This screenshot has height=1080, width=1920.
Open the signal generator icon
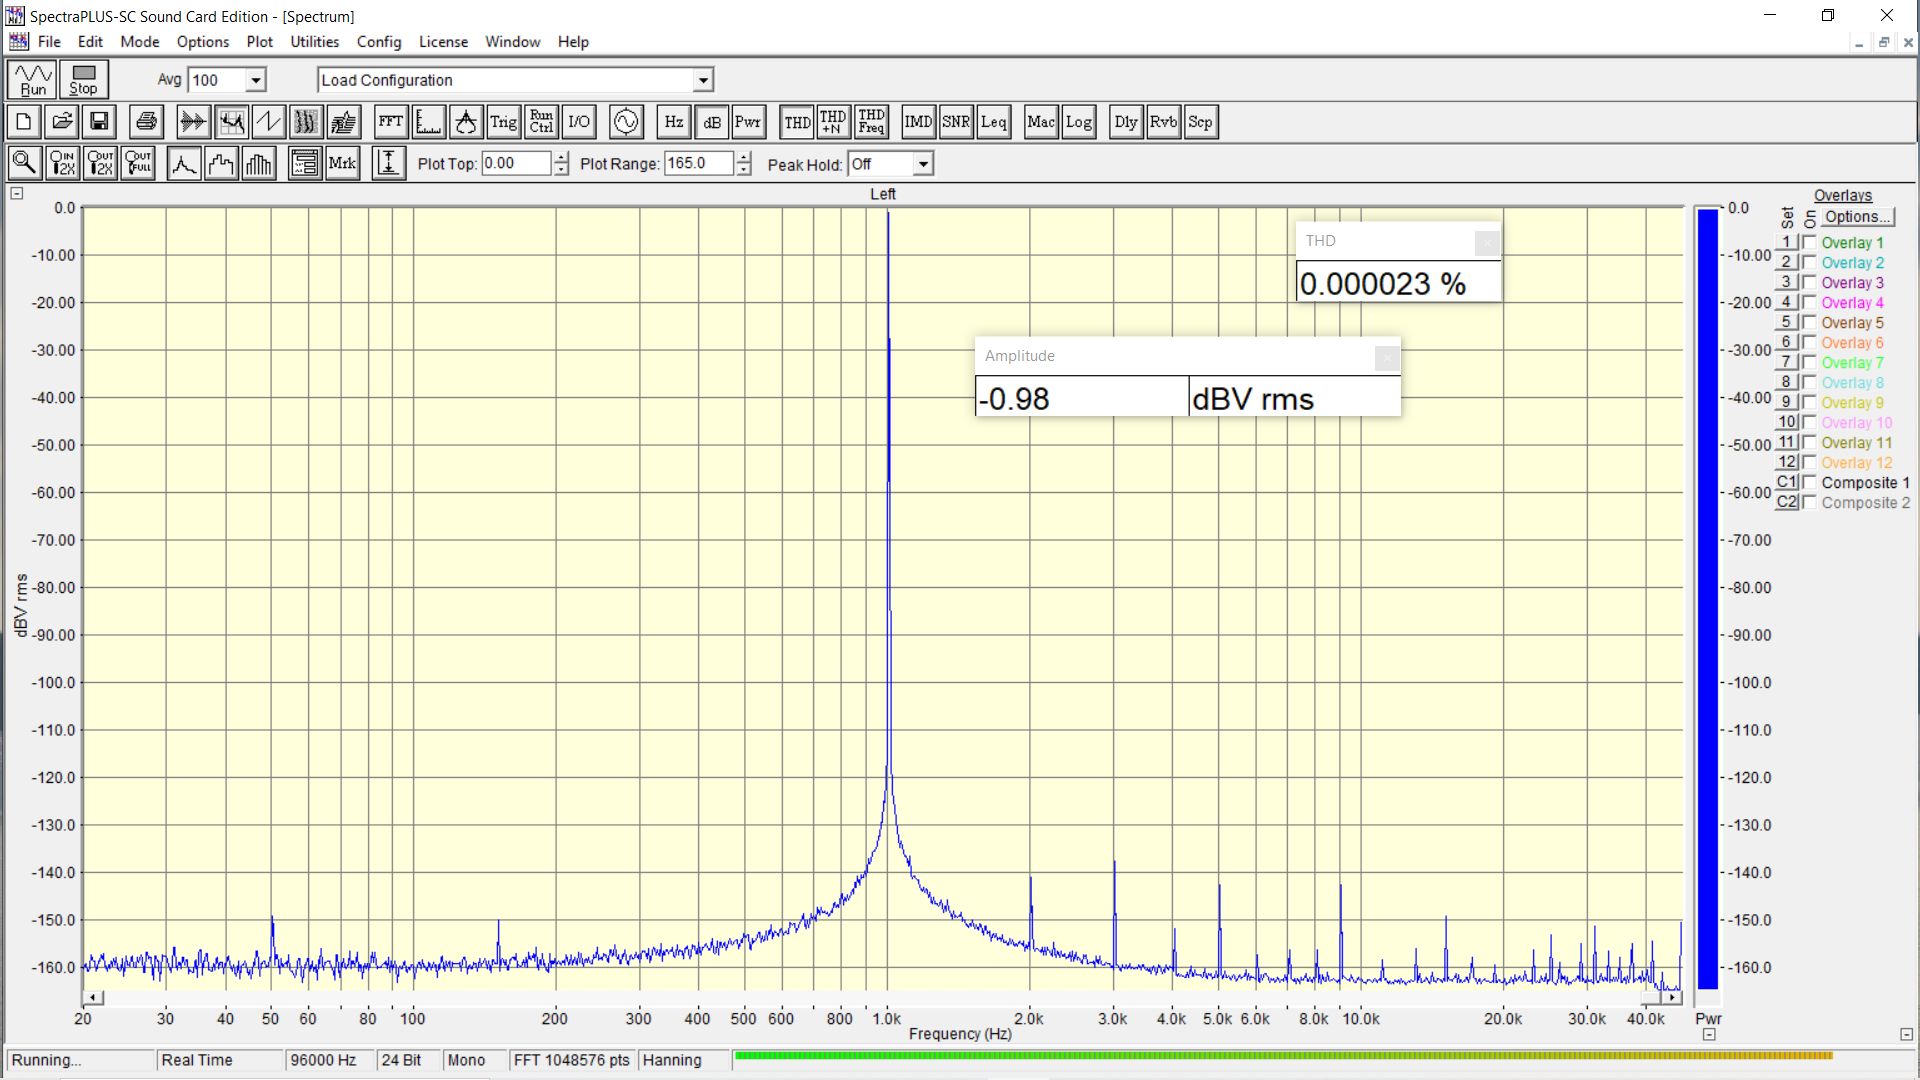tap(626, 122)
